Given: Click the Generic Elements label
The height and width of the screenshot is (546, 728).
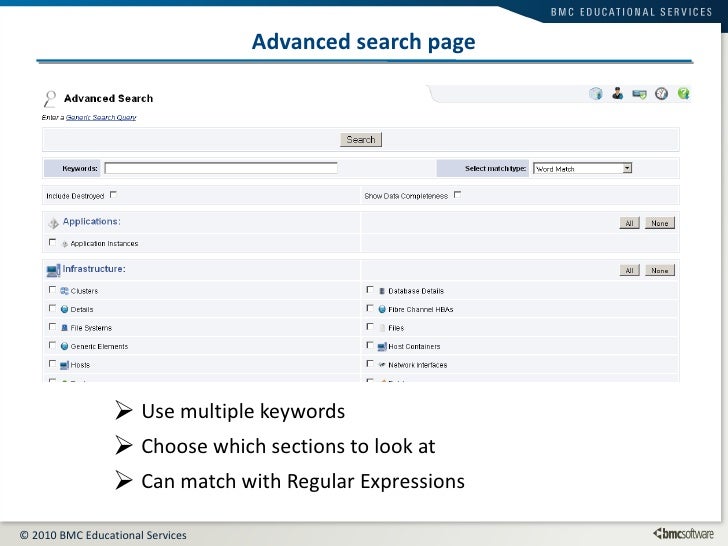Looking at the screenshot, I should (x=99, y=347).
